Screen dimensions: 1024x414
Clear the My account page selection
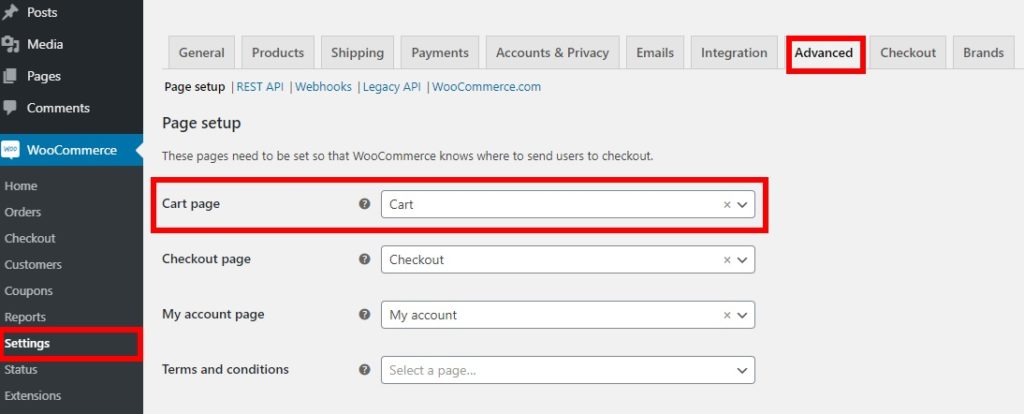[x=727, y=315]
